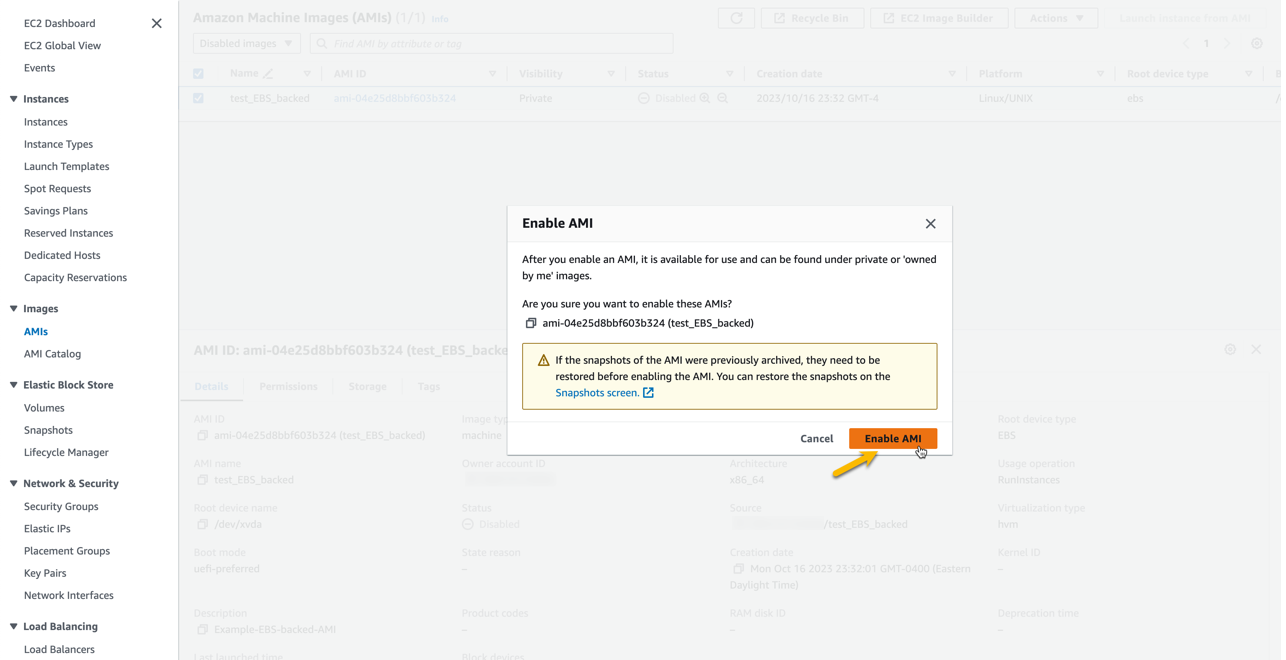Switch to the Storage tab
Viewport: 1286px width, 660px height.
(x=367, y=385)
